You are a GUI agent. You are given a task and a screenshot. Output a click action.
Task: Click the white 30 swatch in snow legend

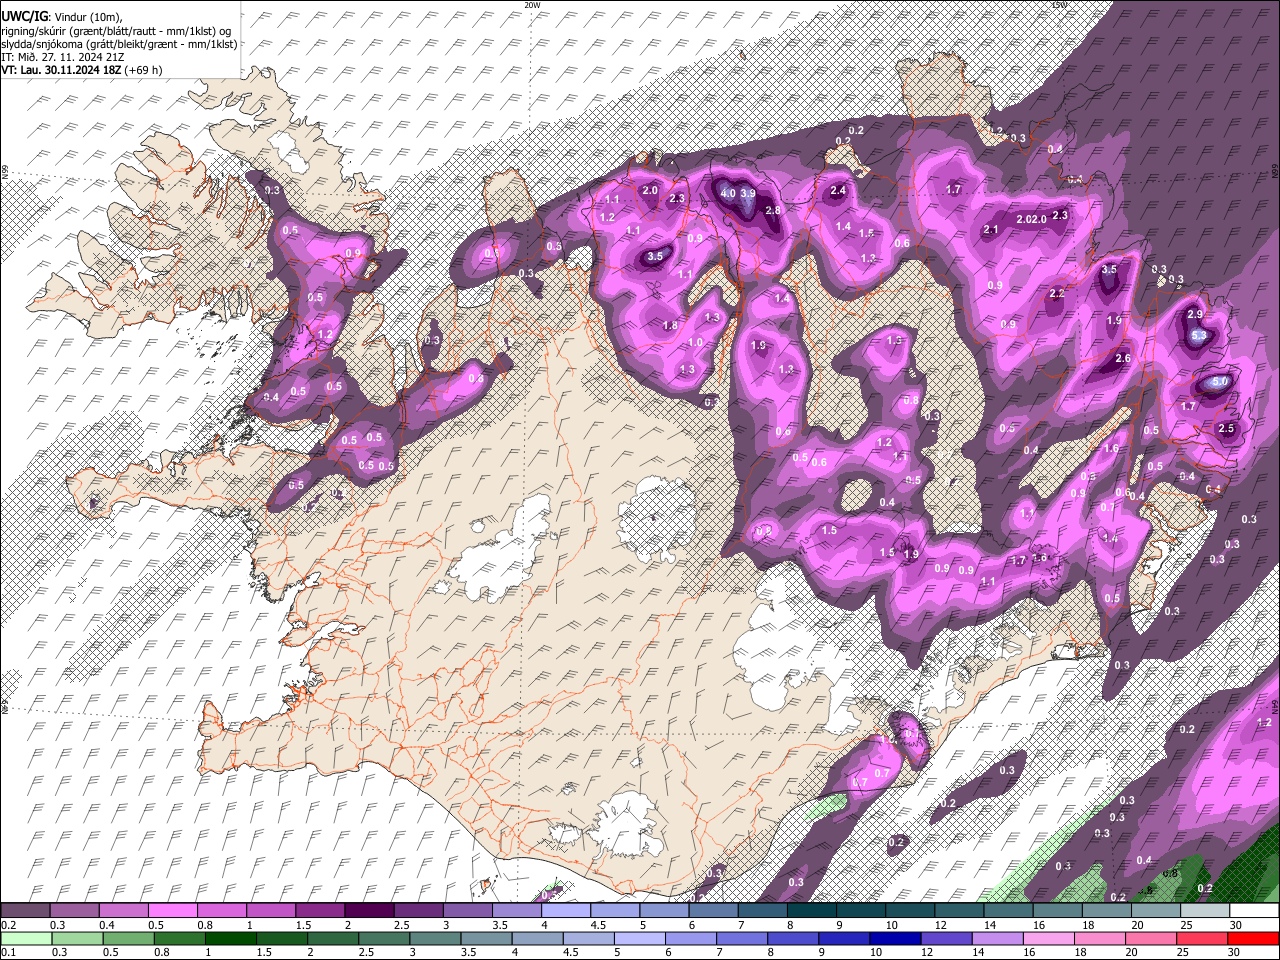1253,910
